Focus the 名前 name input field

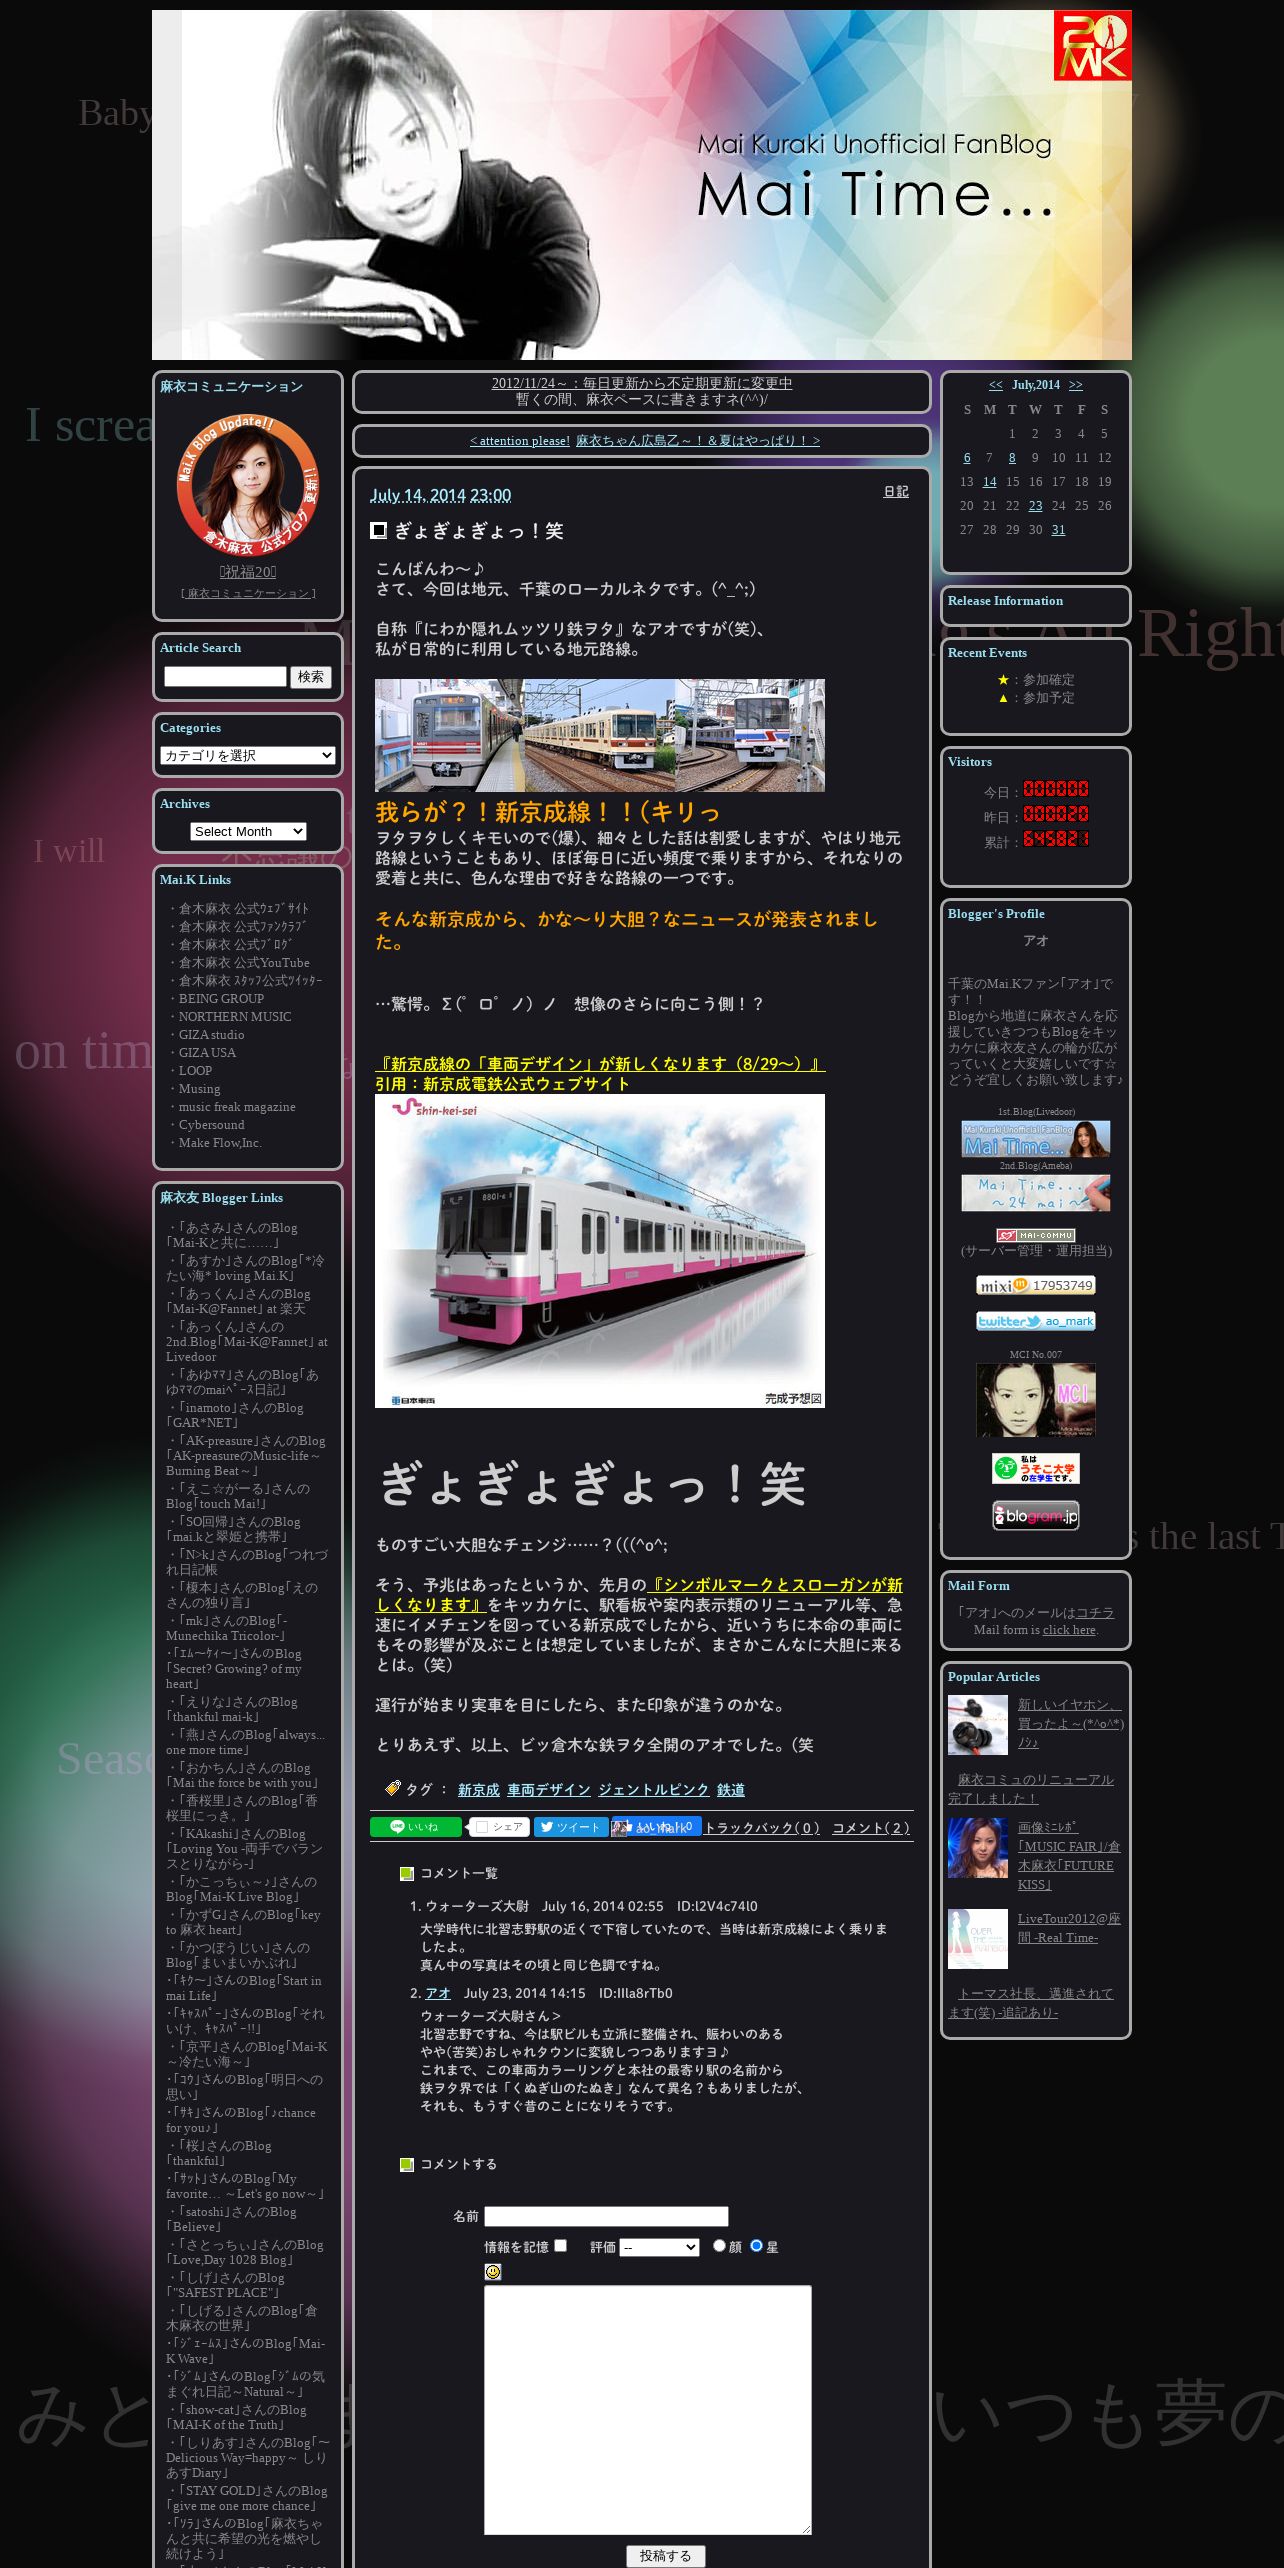click(x=606, y=2216)
